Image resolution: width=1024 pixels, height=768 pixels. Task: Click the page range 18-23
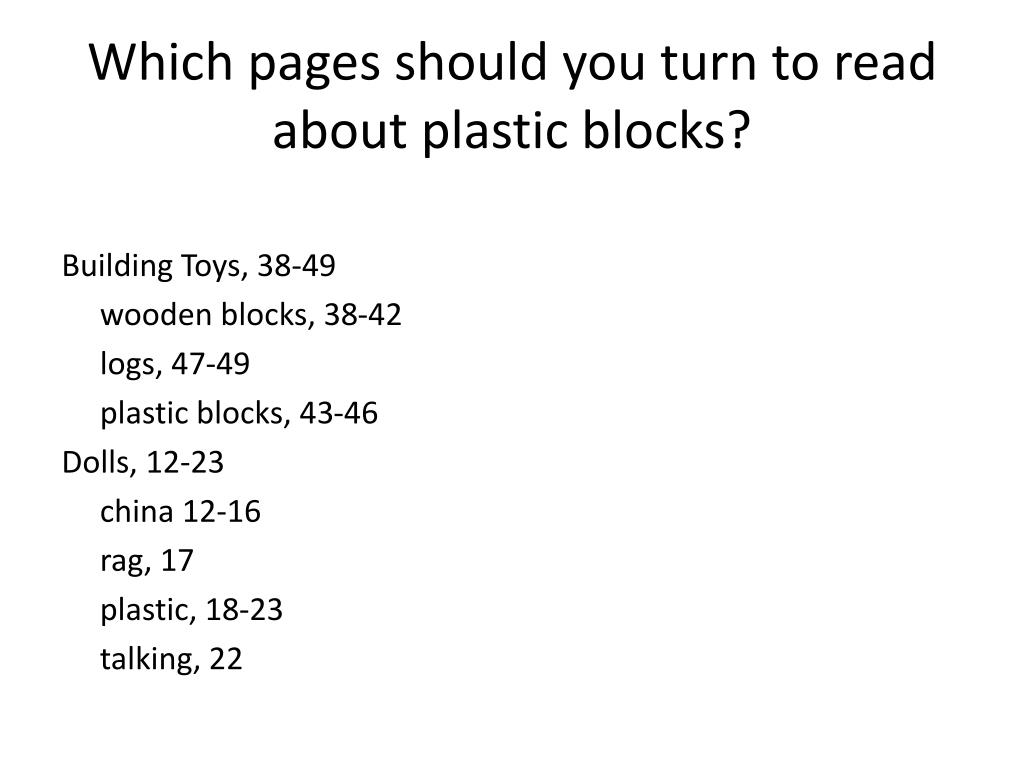(244, 610)
